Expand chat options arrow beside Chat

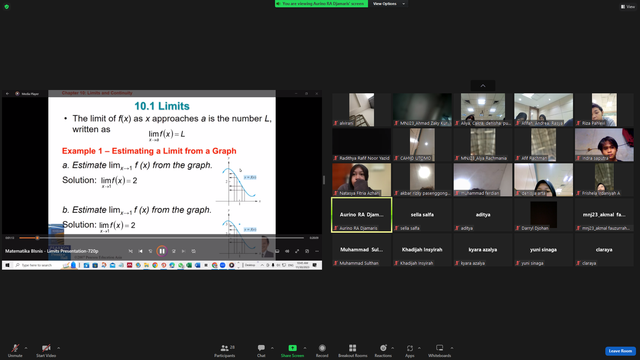272,348
